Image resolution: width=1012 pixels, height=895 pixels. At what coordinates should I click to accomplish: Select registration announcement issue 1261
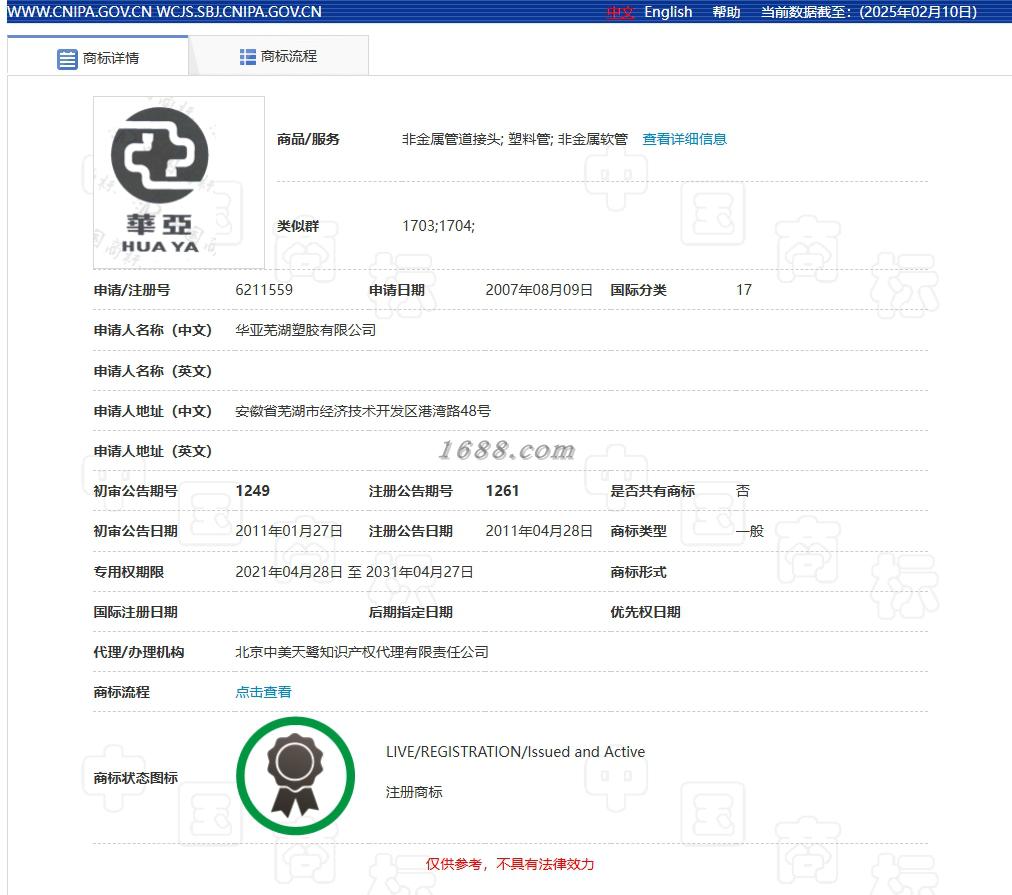pyautogui.click(x=502, y=491)
